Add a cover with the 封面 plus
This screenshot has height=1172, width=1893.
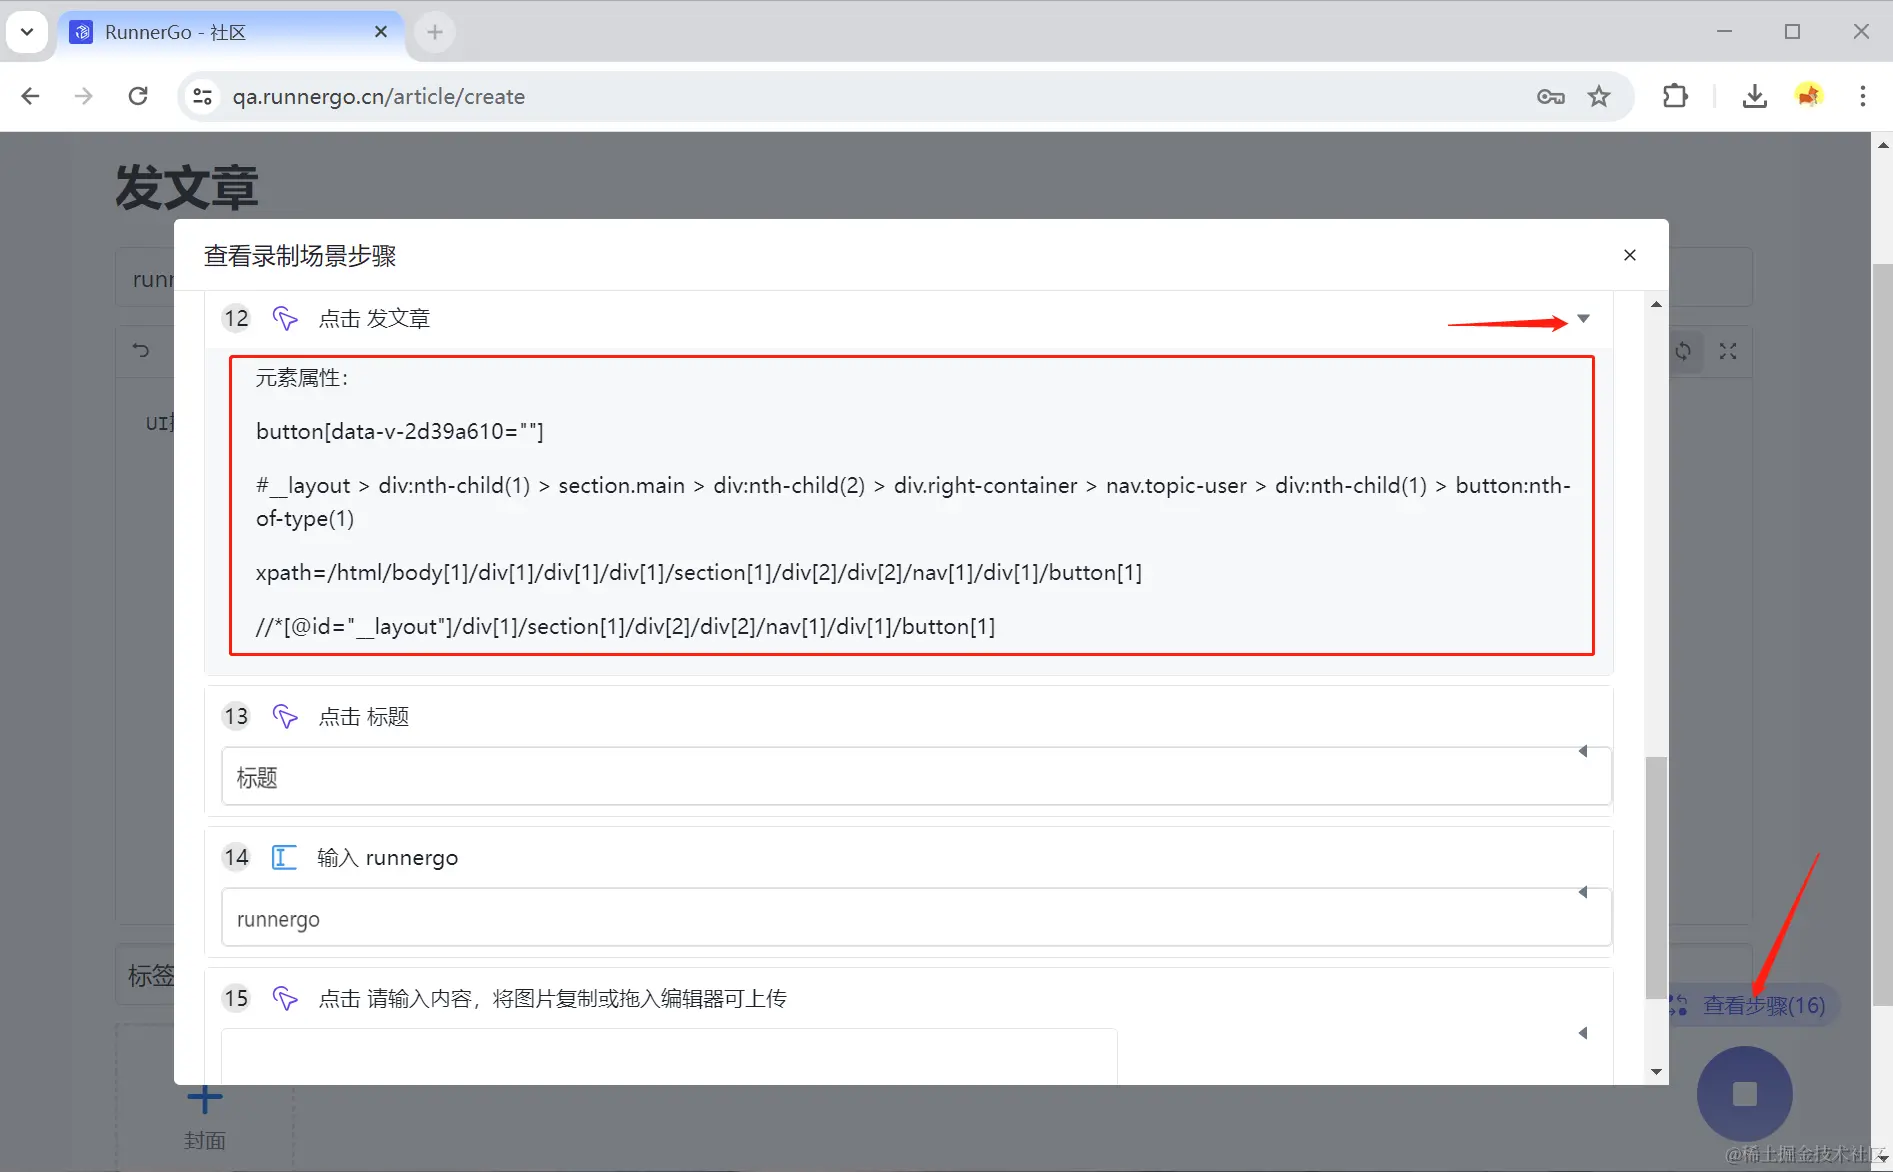pyautogui.click(x=205, y=1100)
